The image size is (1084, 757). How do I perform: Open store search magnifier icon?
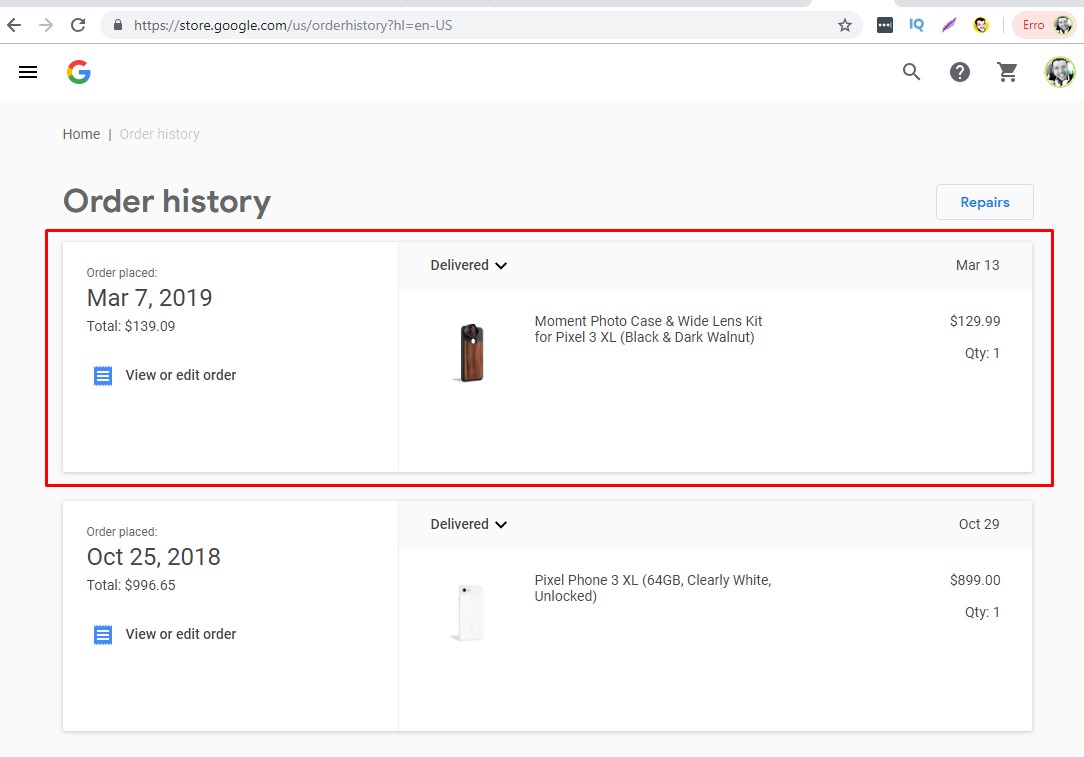pyautogui.click(x=911, y=72)
